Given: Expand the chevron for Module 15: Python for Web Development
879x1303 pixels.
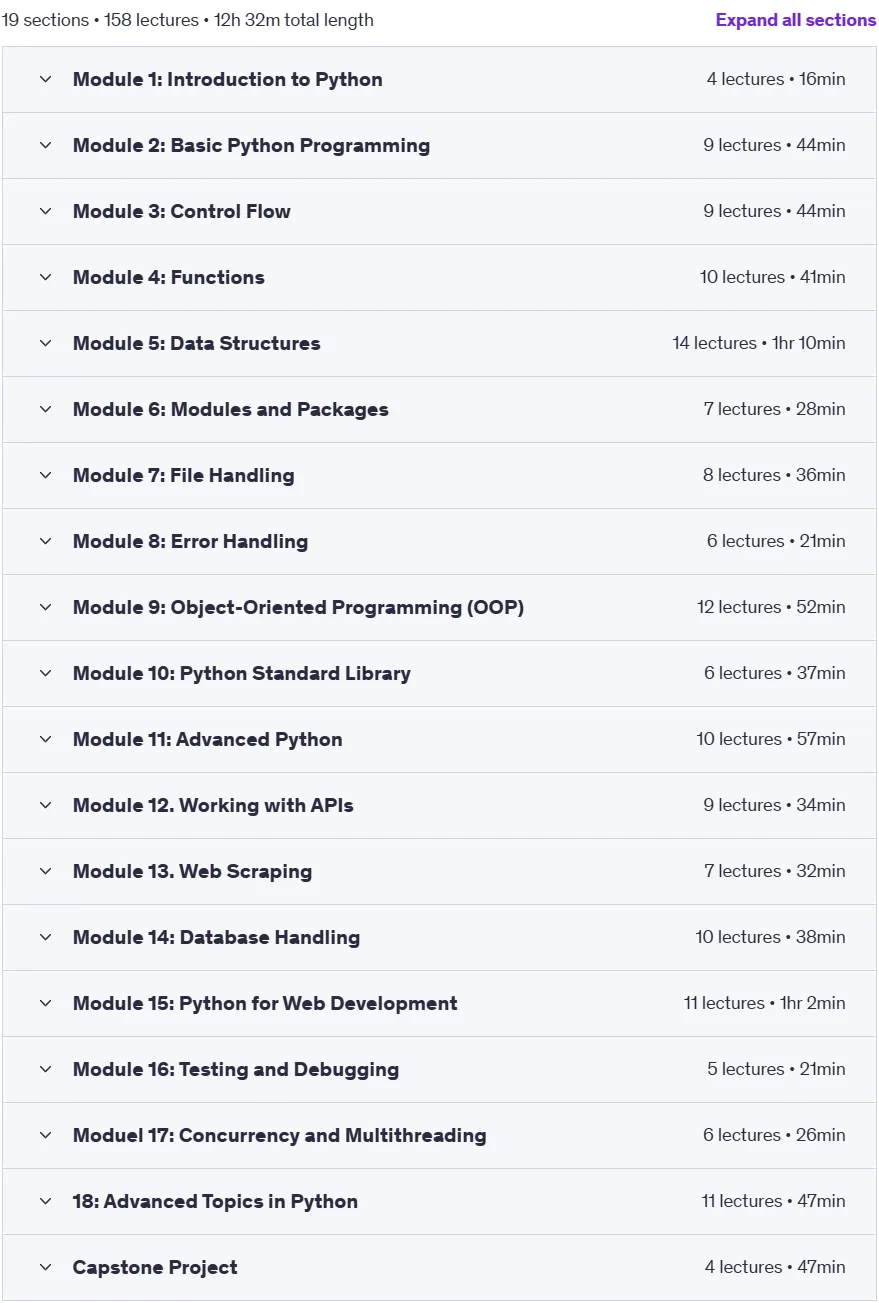Looking at the screenshot, I should 45,1003.
